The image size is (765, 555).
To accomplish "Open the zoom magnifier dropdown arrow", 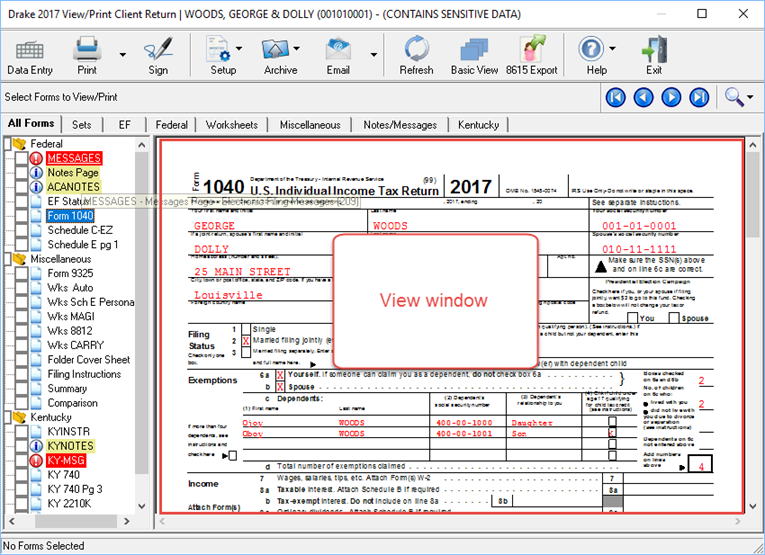I will pyautogui.click(x=750, y=98).
